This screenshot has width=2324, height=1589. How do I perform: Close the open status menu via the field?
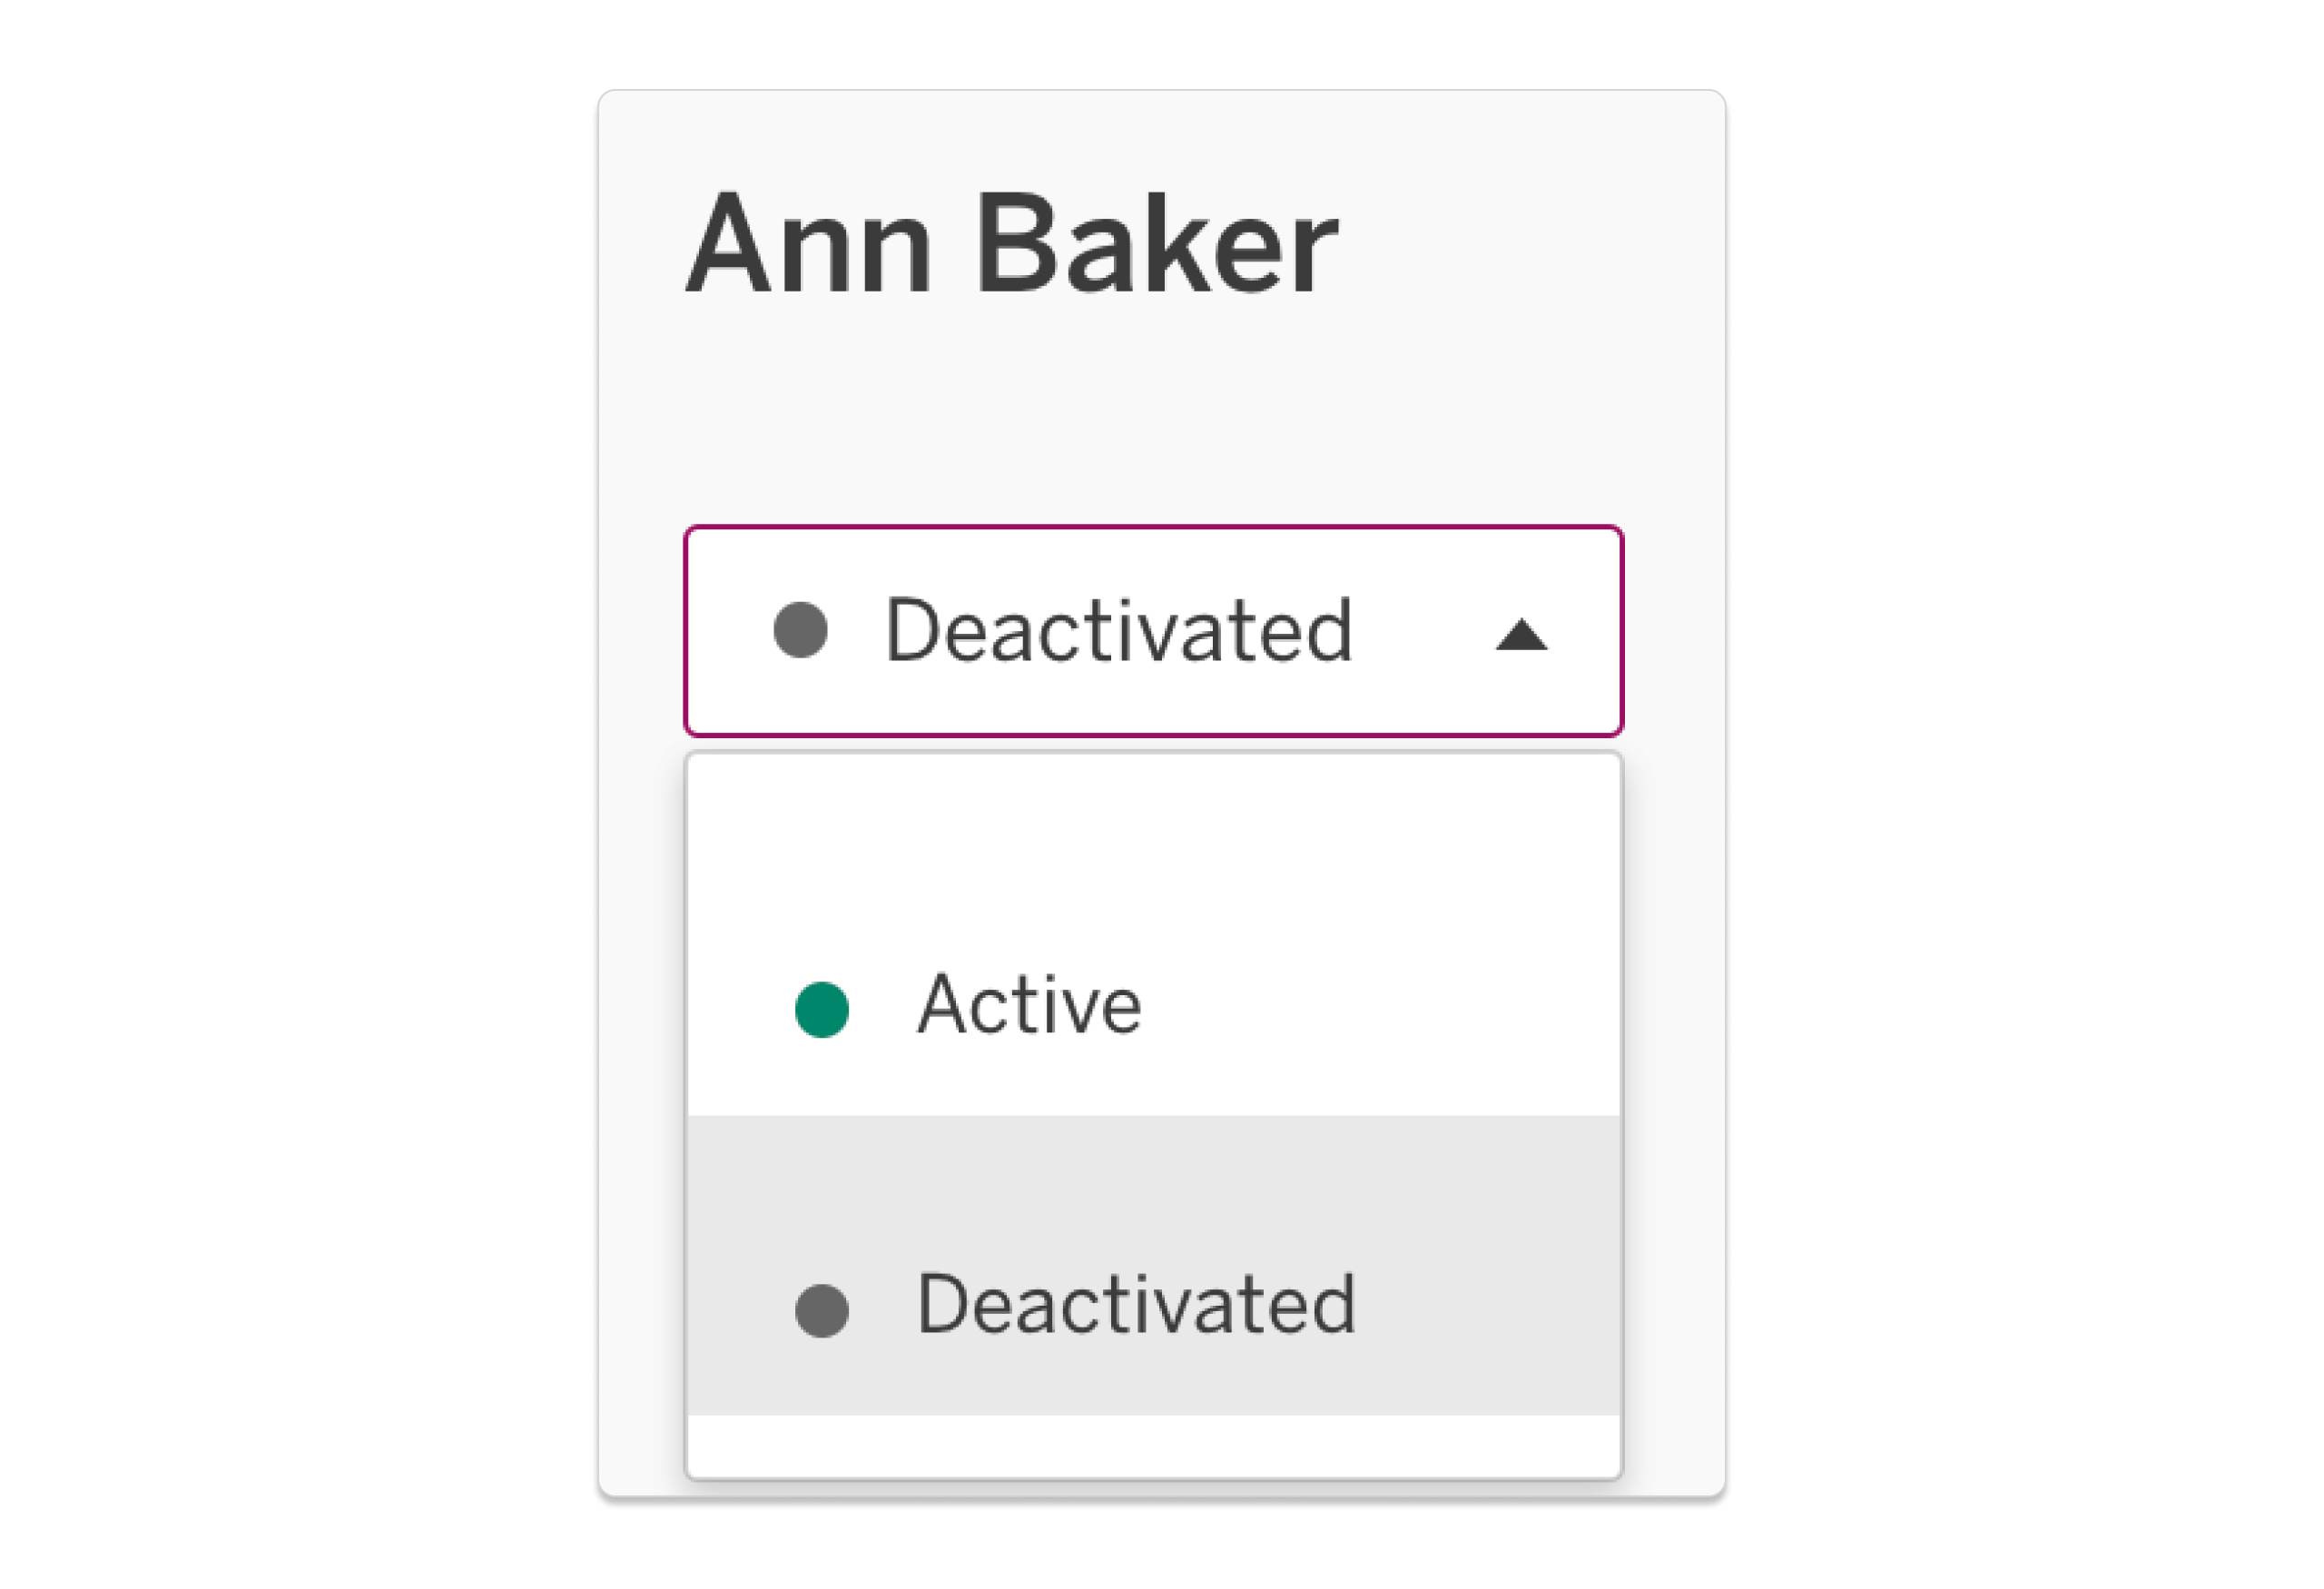click(x=1152, y=631)
